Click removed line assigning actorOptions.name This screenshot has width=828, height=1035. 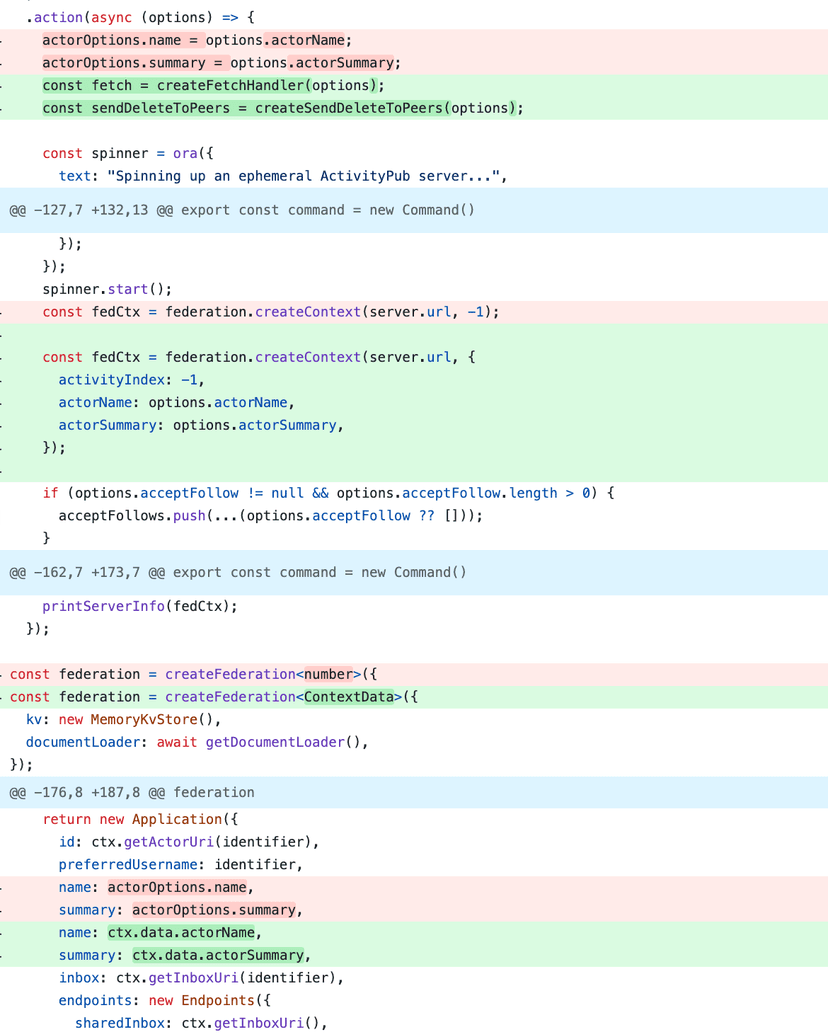pos(196,40)
